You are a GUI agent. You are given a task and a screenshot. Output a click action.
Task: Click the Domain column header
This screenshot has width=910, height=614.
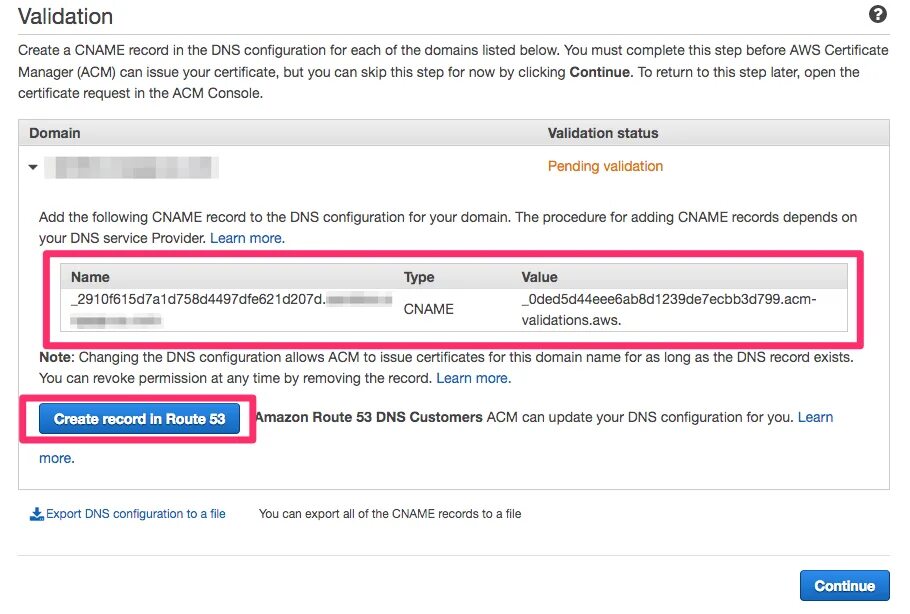click(x=55, y=133)
